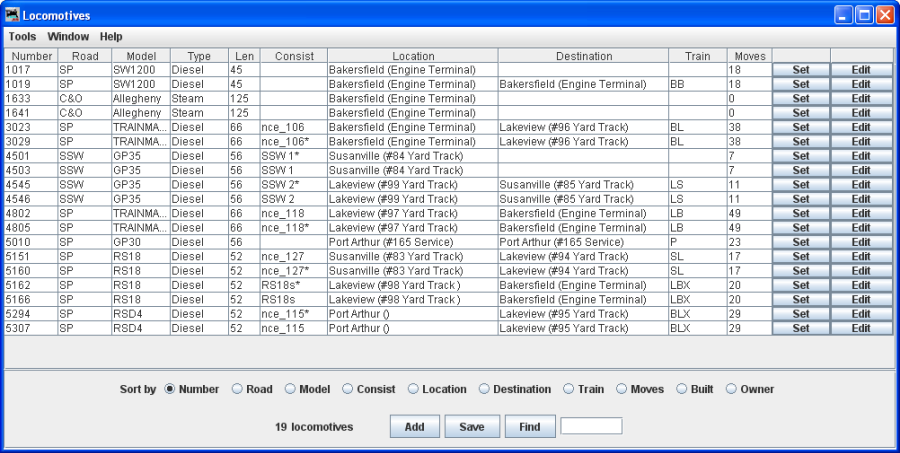
Task: Open the Help menu
Action: click(x=111, y=36)
